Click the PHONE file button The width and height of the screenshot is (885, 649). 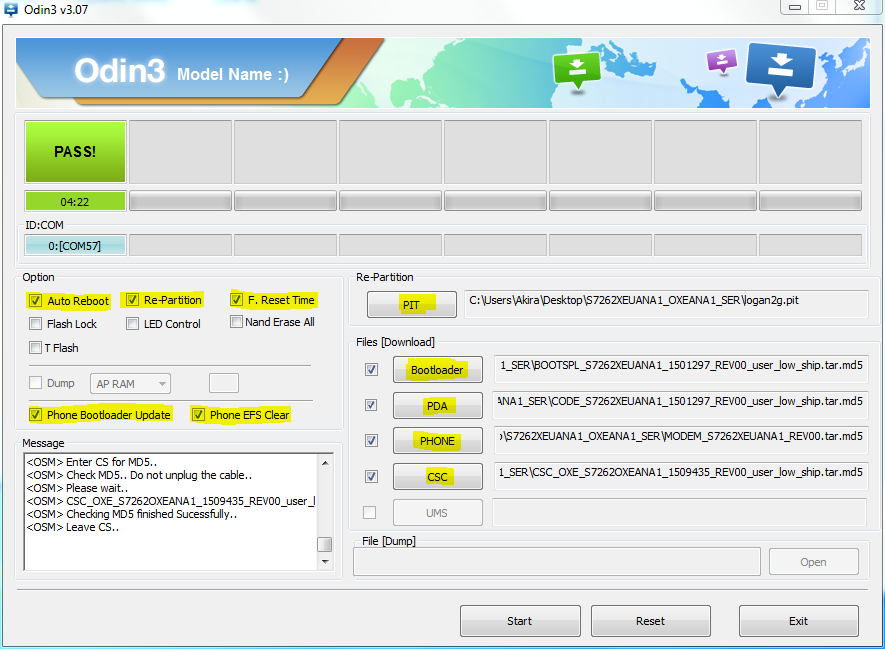click(437, 440)
